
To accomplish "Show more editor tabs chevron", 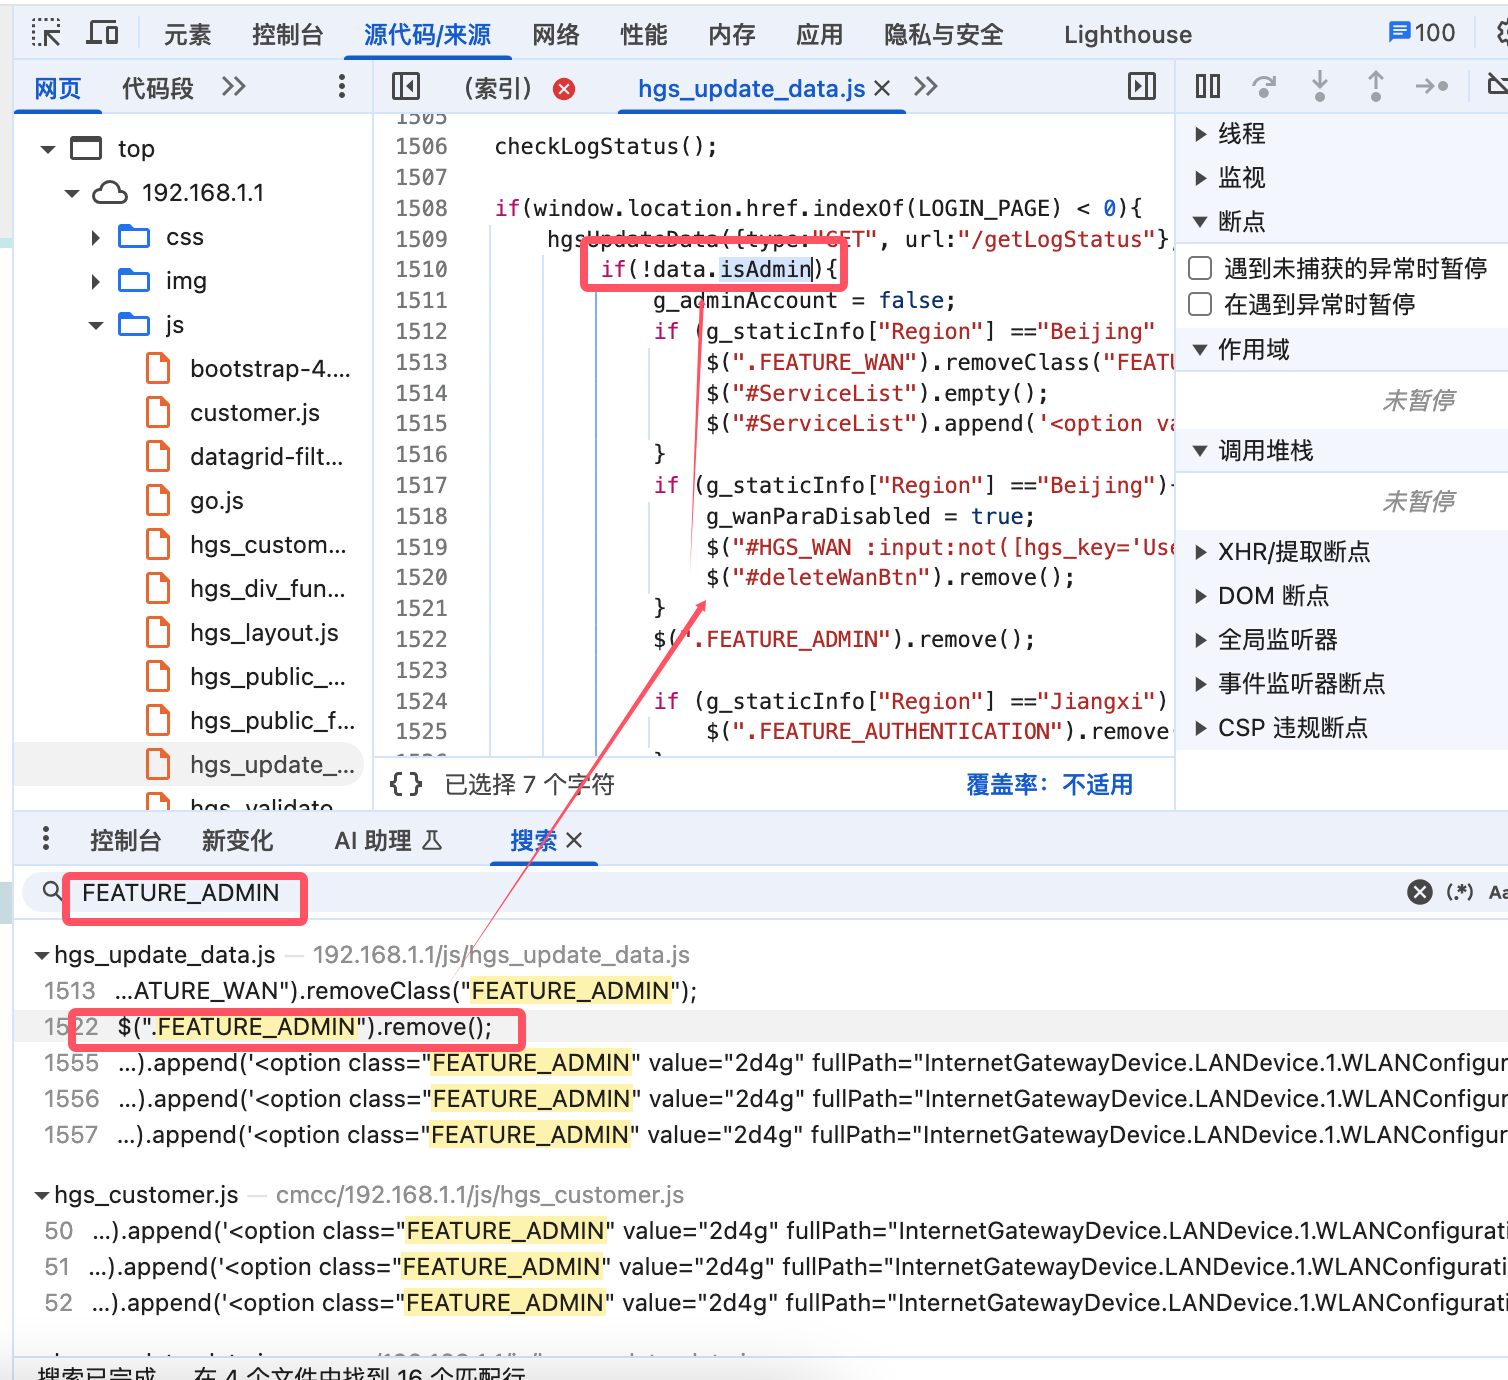I will pos(926,87).
